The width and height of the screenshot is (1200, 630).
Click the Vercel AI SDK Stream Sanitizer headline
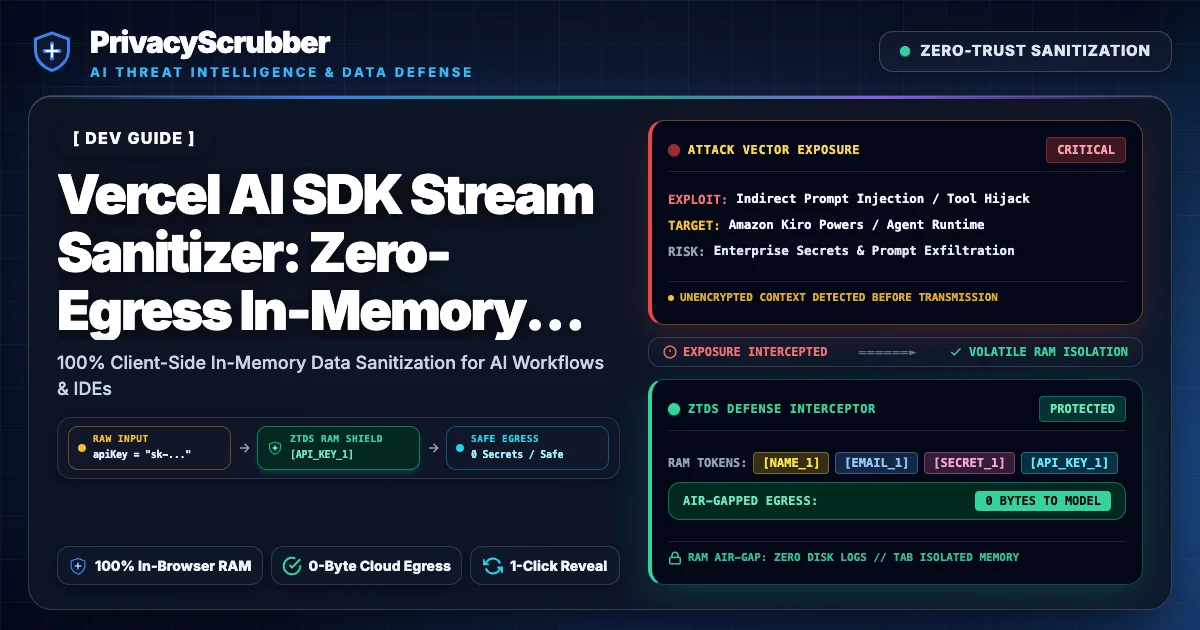(x=326, y=254)
